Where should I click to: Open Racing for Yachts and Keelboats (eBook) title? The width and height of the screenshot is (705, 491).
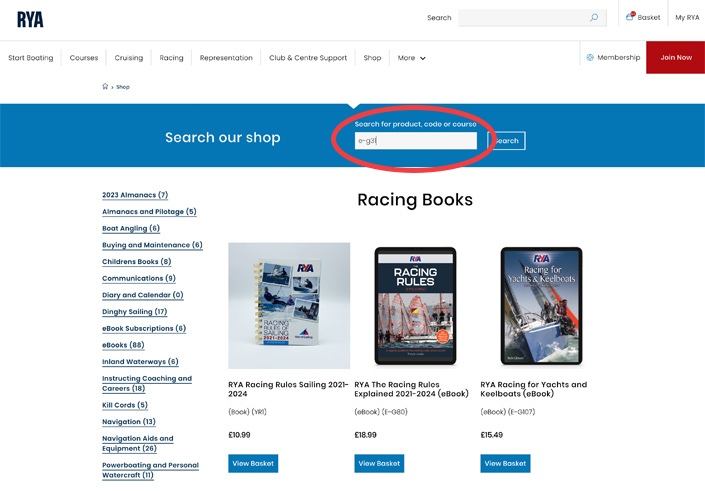534,389
